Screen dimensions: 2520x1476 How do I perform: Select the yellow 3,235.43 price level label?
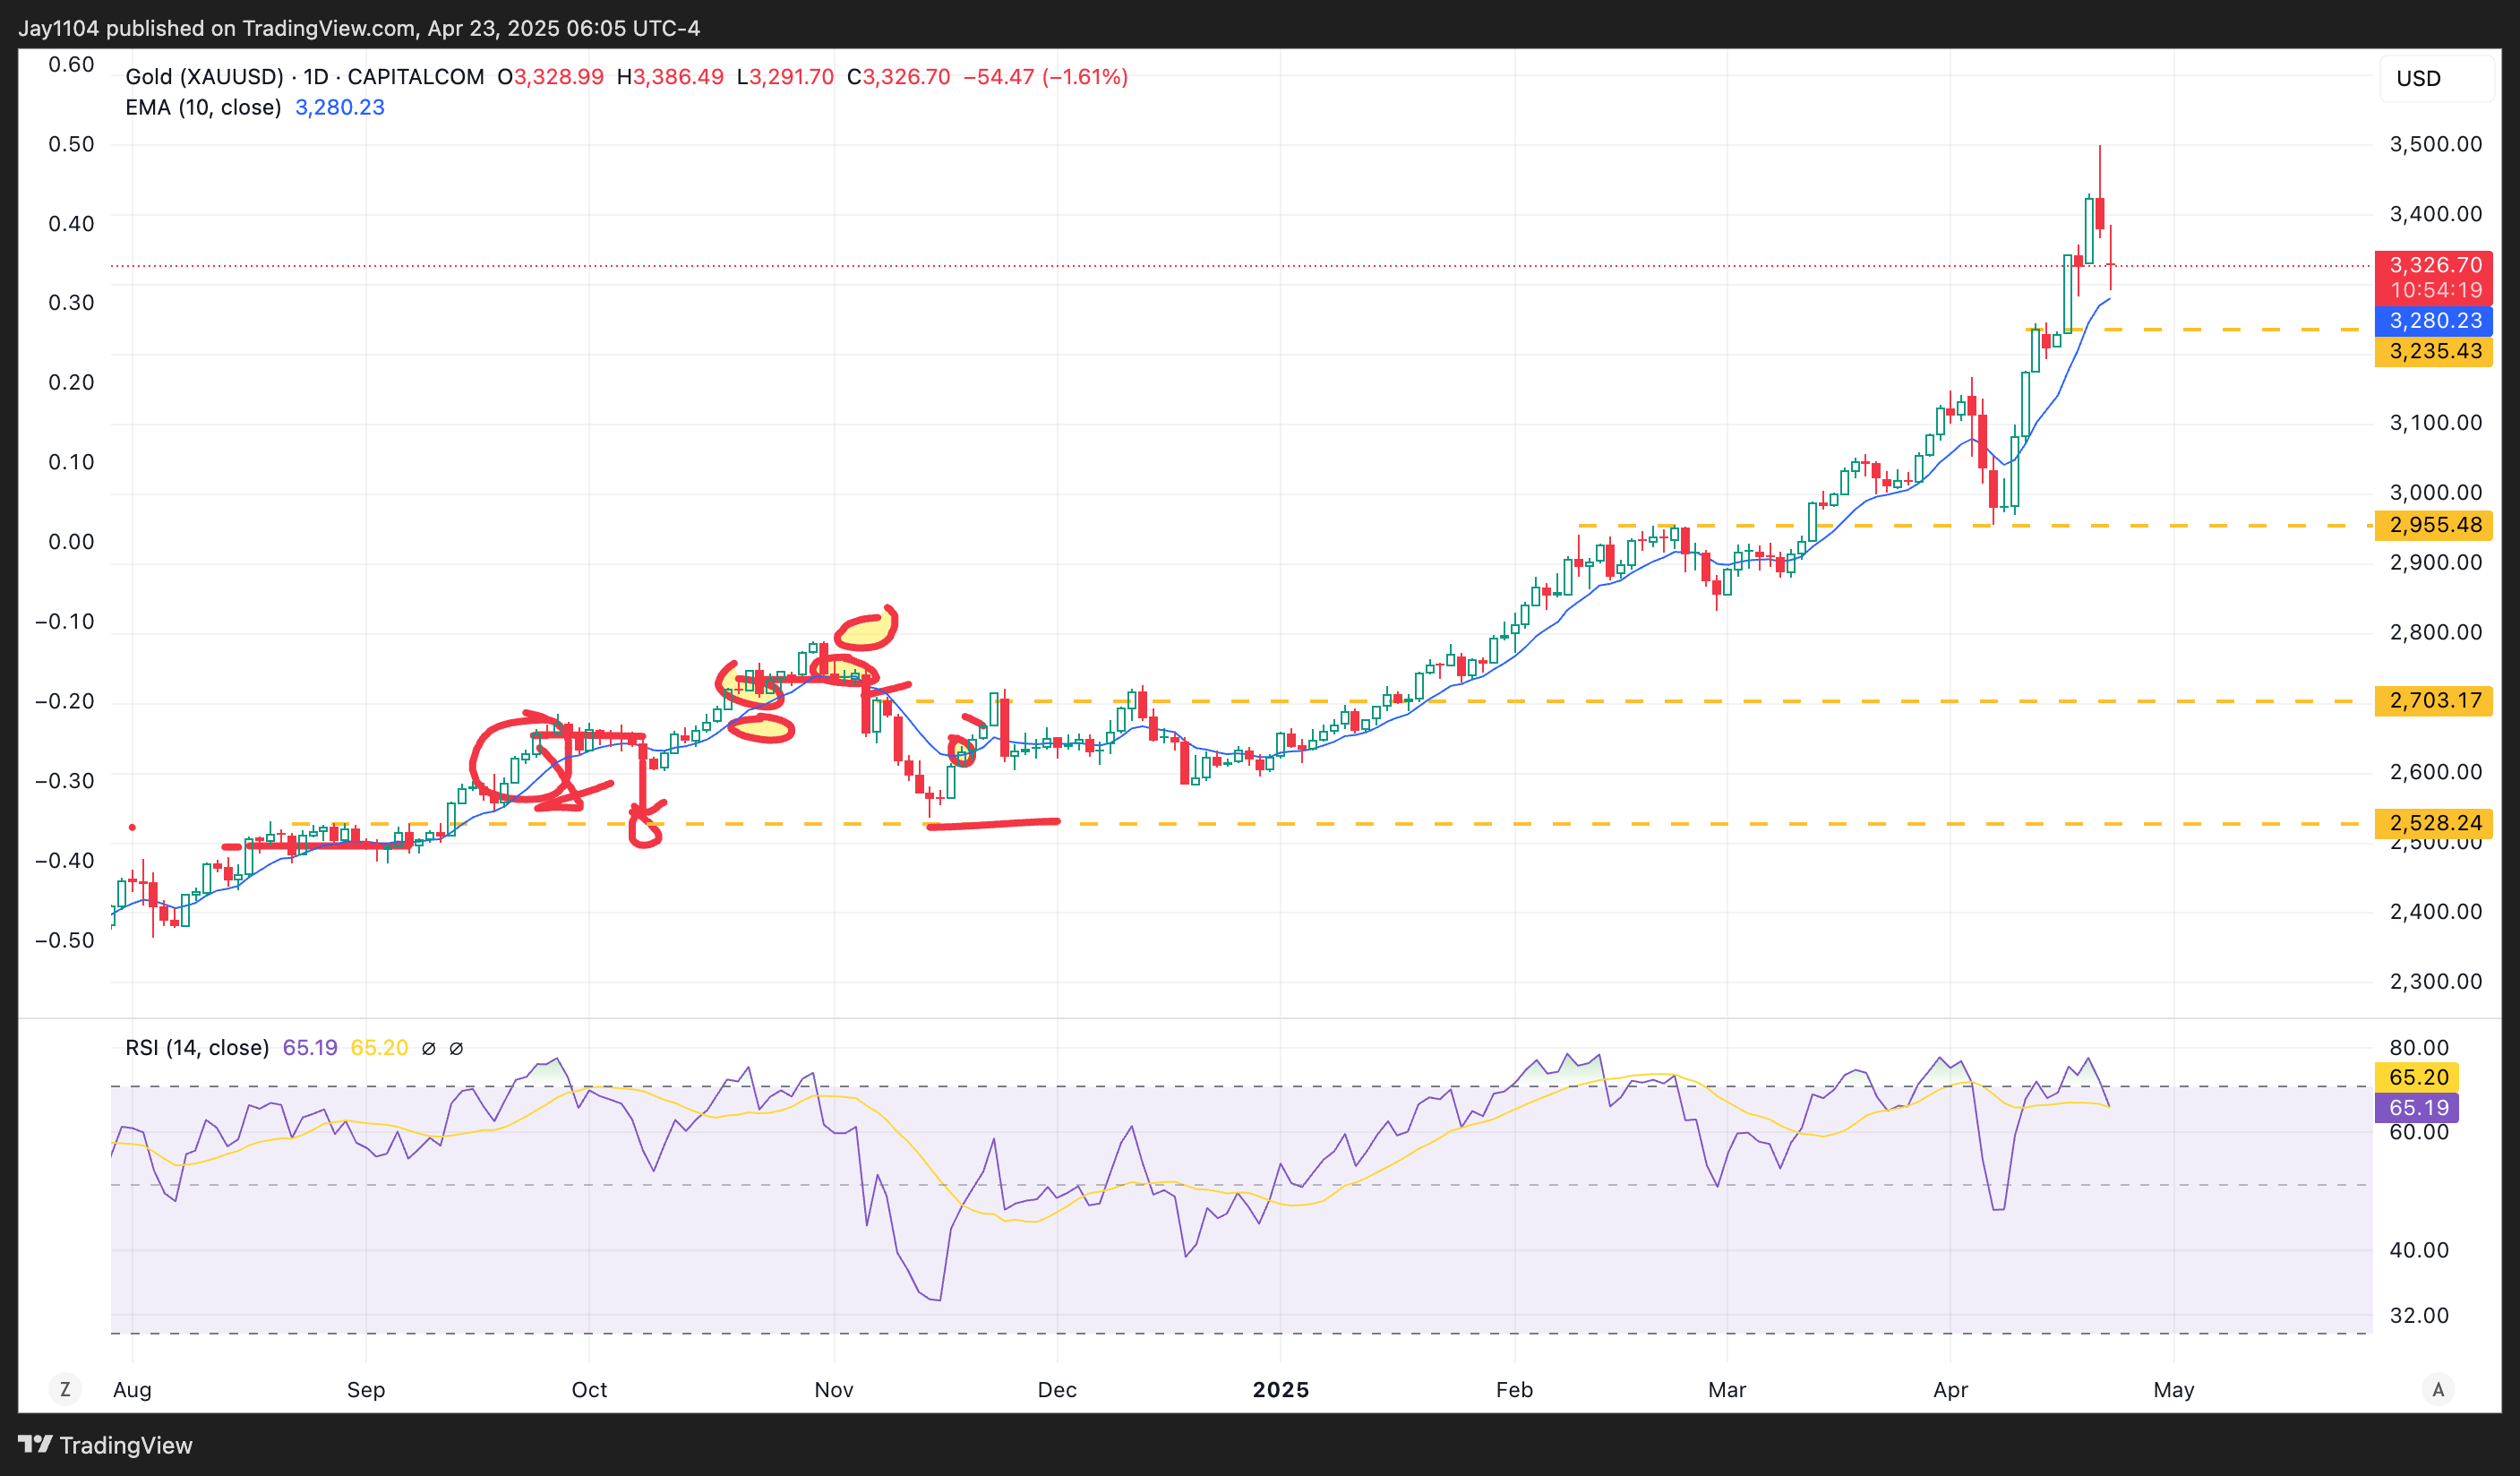pos(2435,351)
